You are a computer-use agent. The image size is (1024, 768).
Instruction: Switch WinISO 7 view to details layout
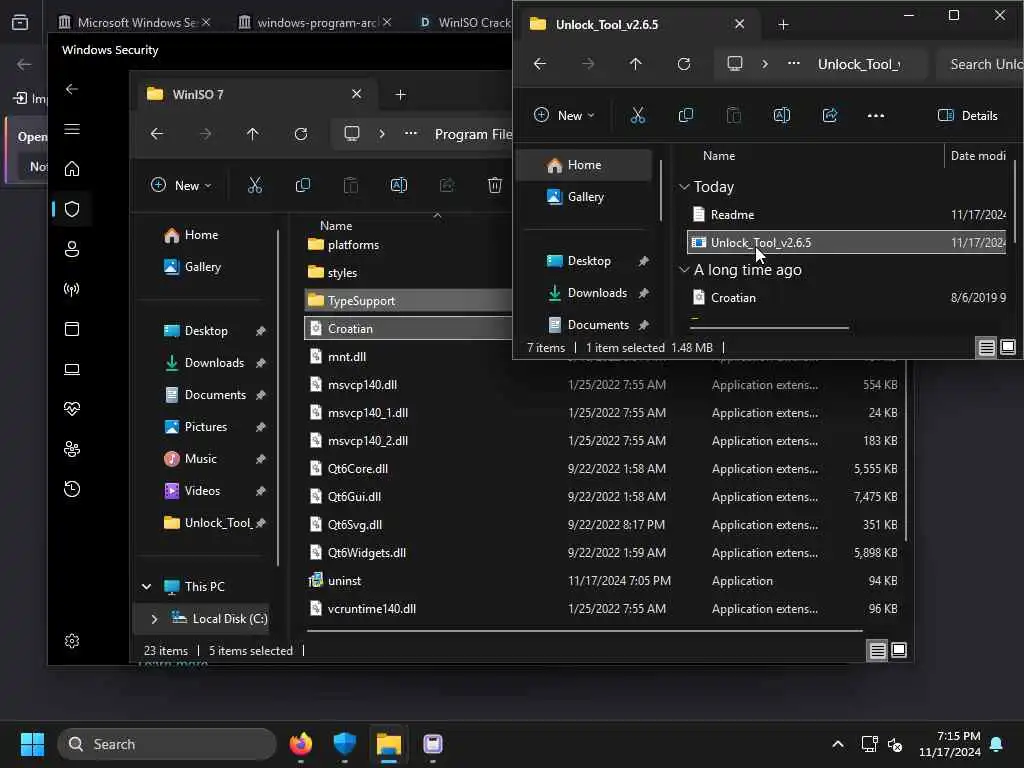[877, 650]
